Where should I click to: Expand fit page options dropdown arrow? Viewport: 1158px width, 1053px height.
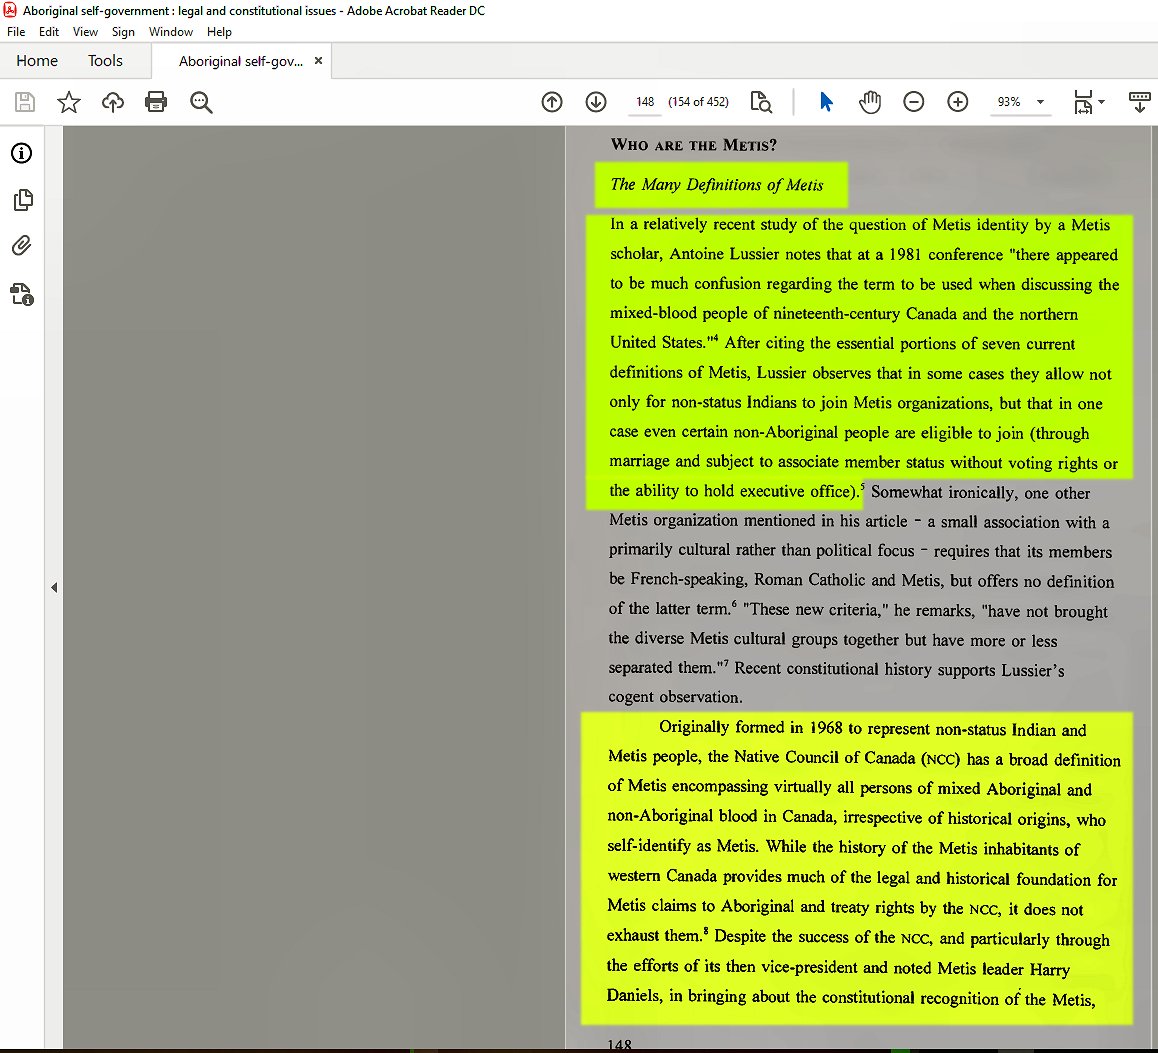(x=1101, y=102)
